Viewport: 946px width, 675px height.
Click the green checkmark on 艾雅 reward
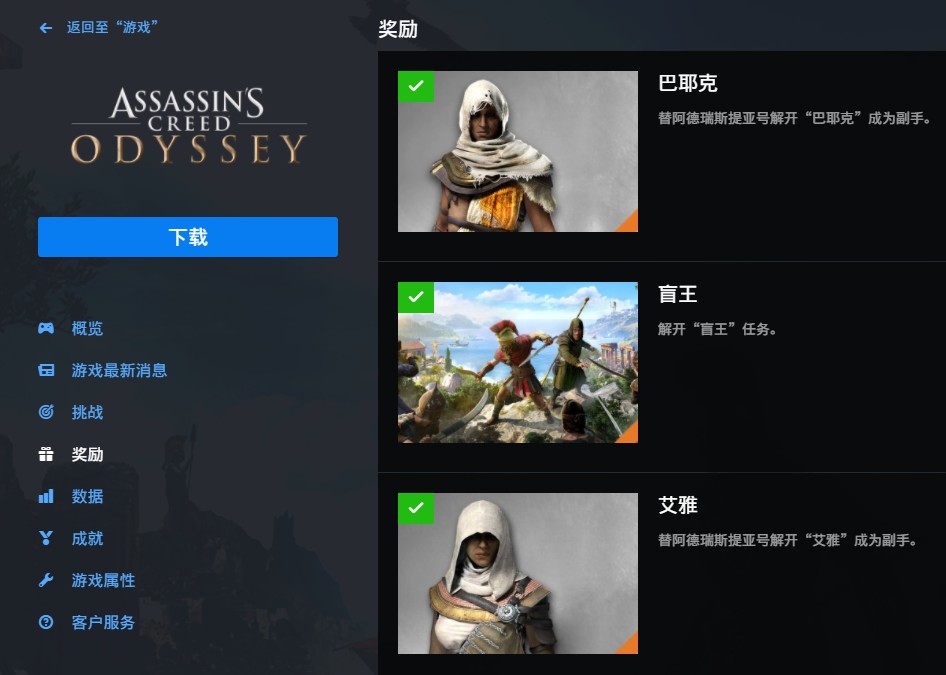pyautogui.click(x=416, y=509)
